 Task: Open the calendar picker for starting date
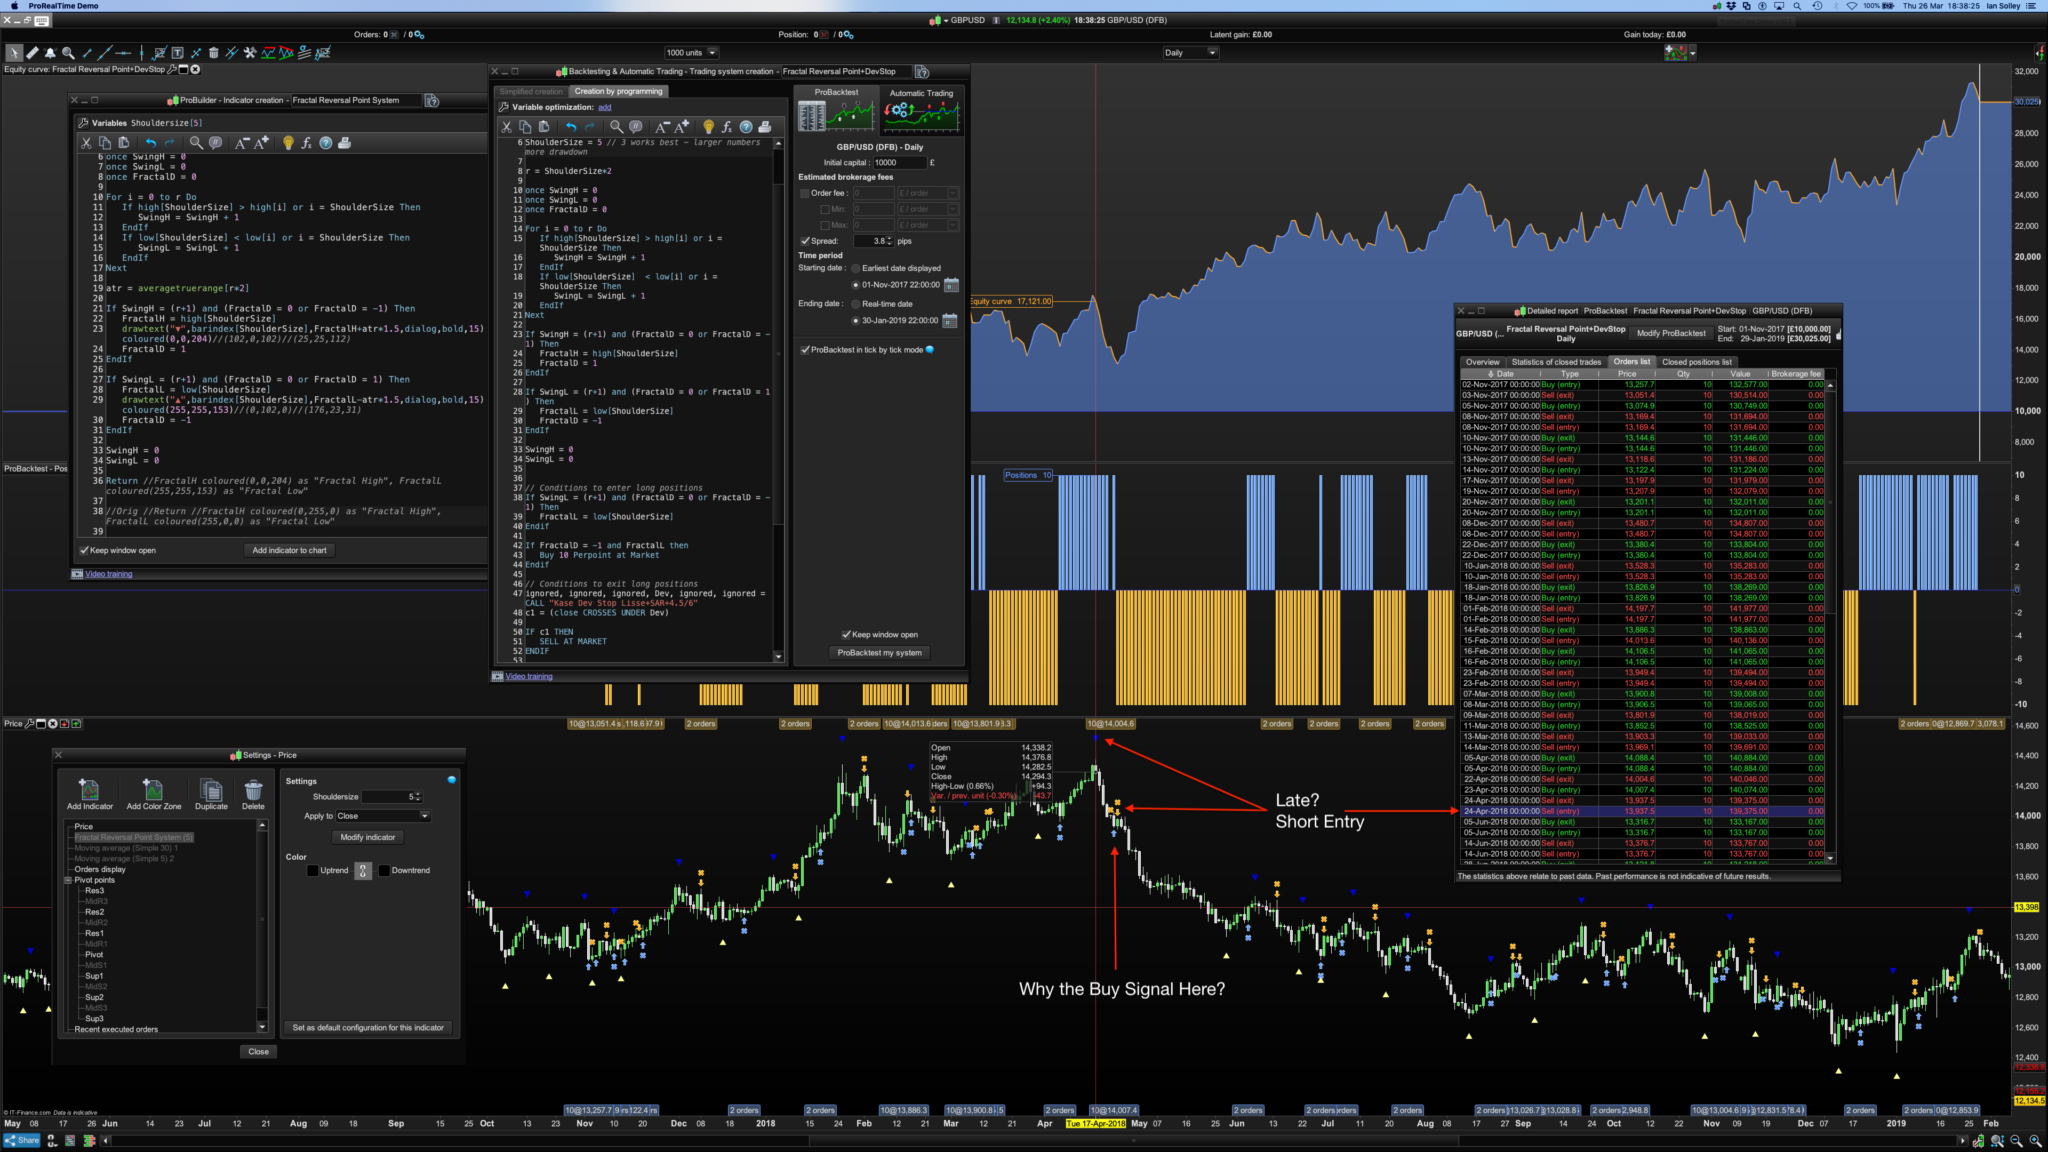coord(951,285)
